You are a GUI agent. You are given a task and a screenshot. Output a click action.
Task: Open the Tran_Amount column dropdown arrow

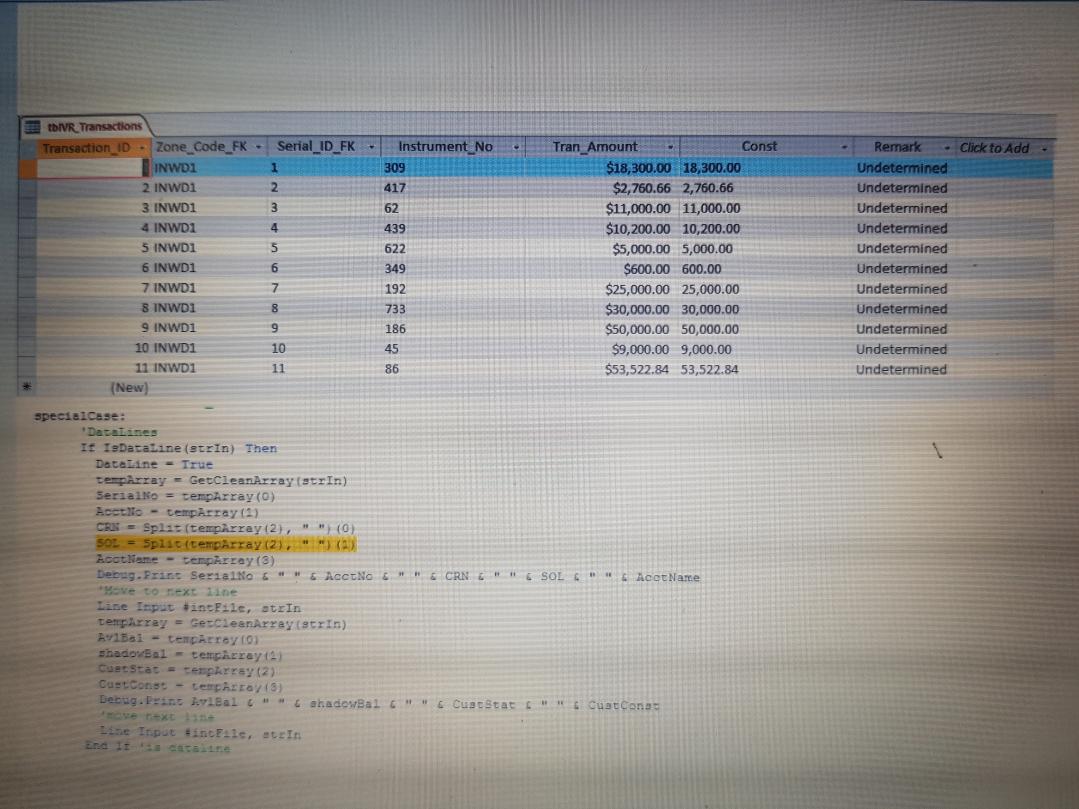pos(670,147)
